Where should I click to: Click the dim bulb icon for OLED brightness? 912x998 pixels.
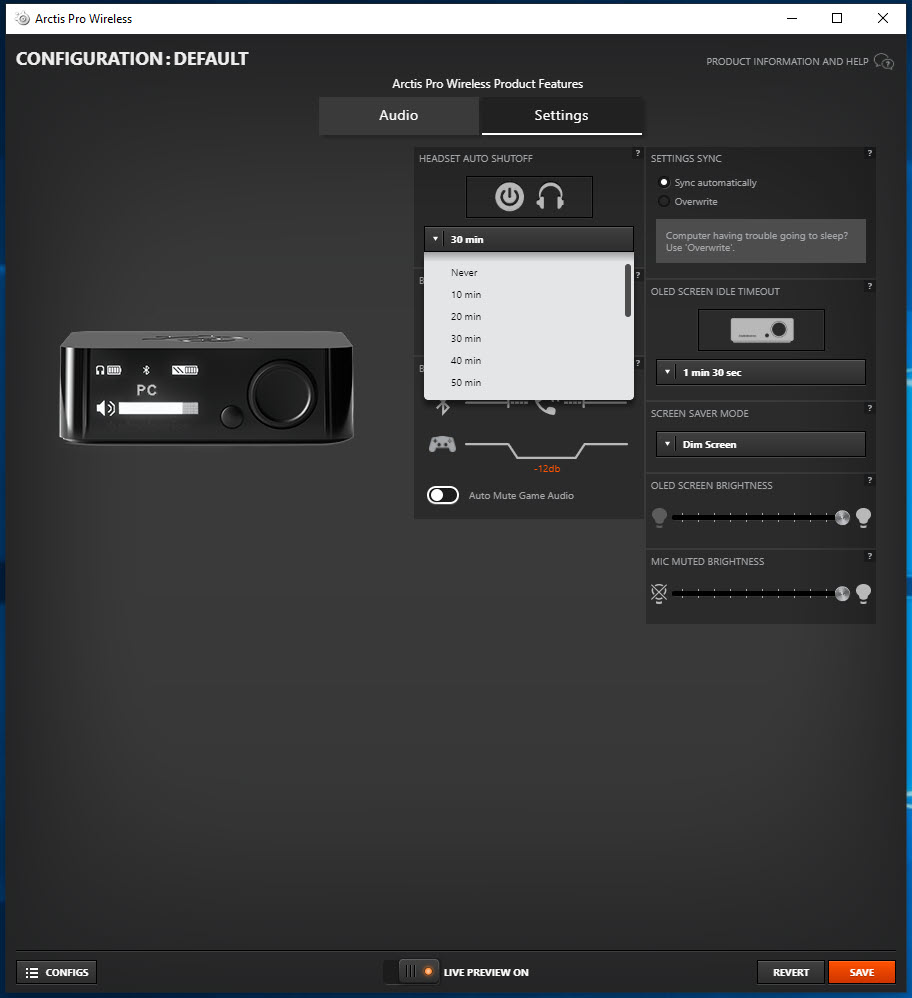tap(659, 517)
